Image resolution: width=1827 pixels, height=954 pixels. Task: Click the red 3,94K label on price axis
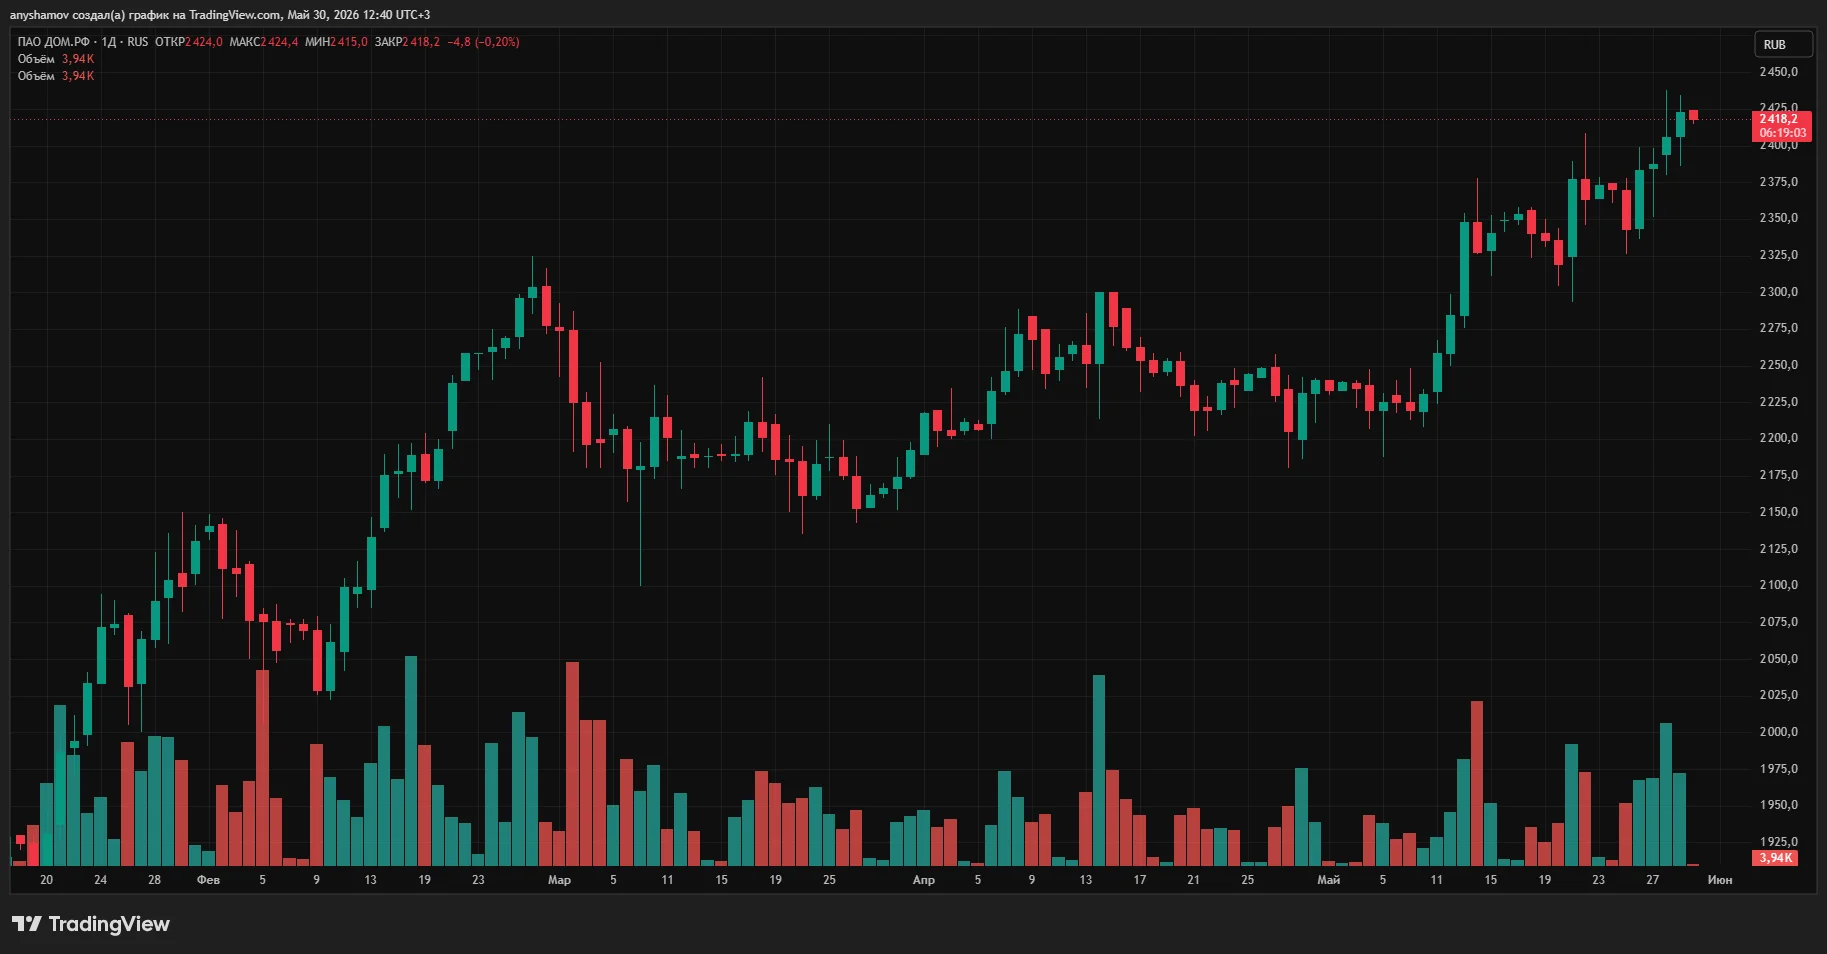point(1776,858)
